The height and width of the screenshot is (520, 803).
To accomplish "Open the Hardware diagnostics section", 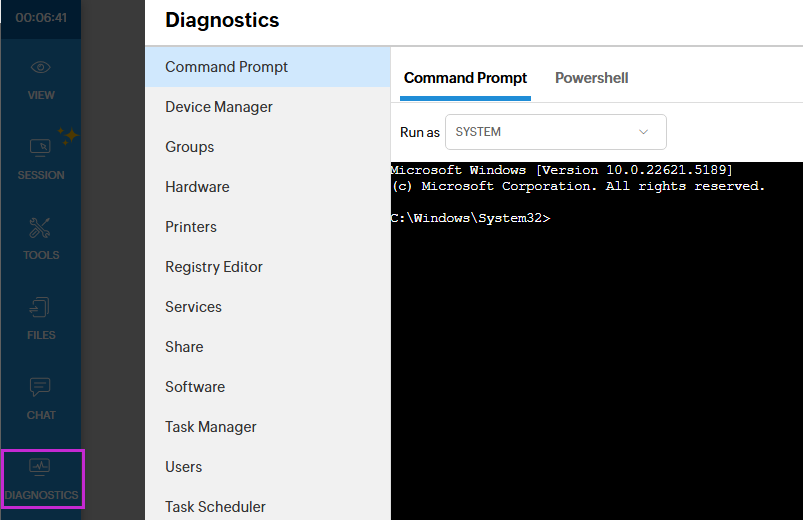I will coord(197,187).
